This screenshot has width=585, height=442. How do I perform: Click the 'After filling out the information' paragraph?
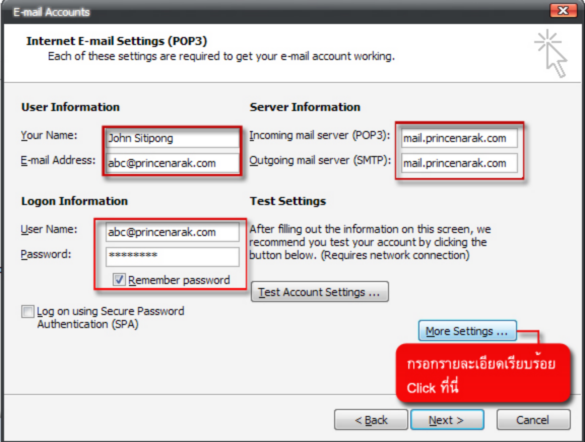(x=370, y=242)
